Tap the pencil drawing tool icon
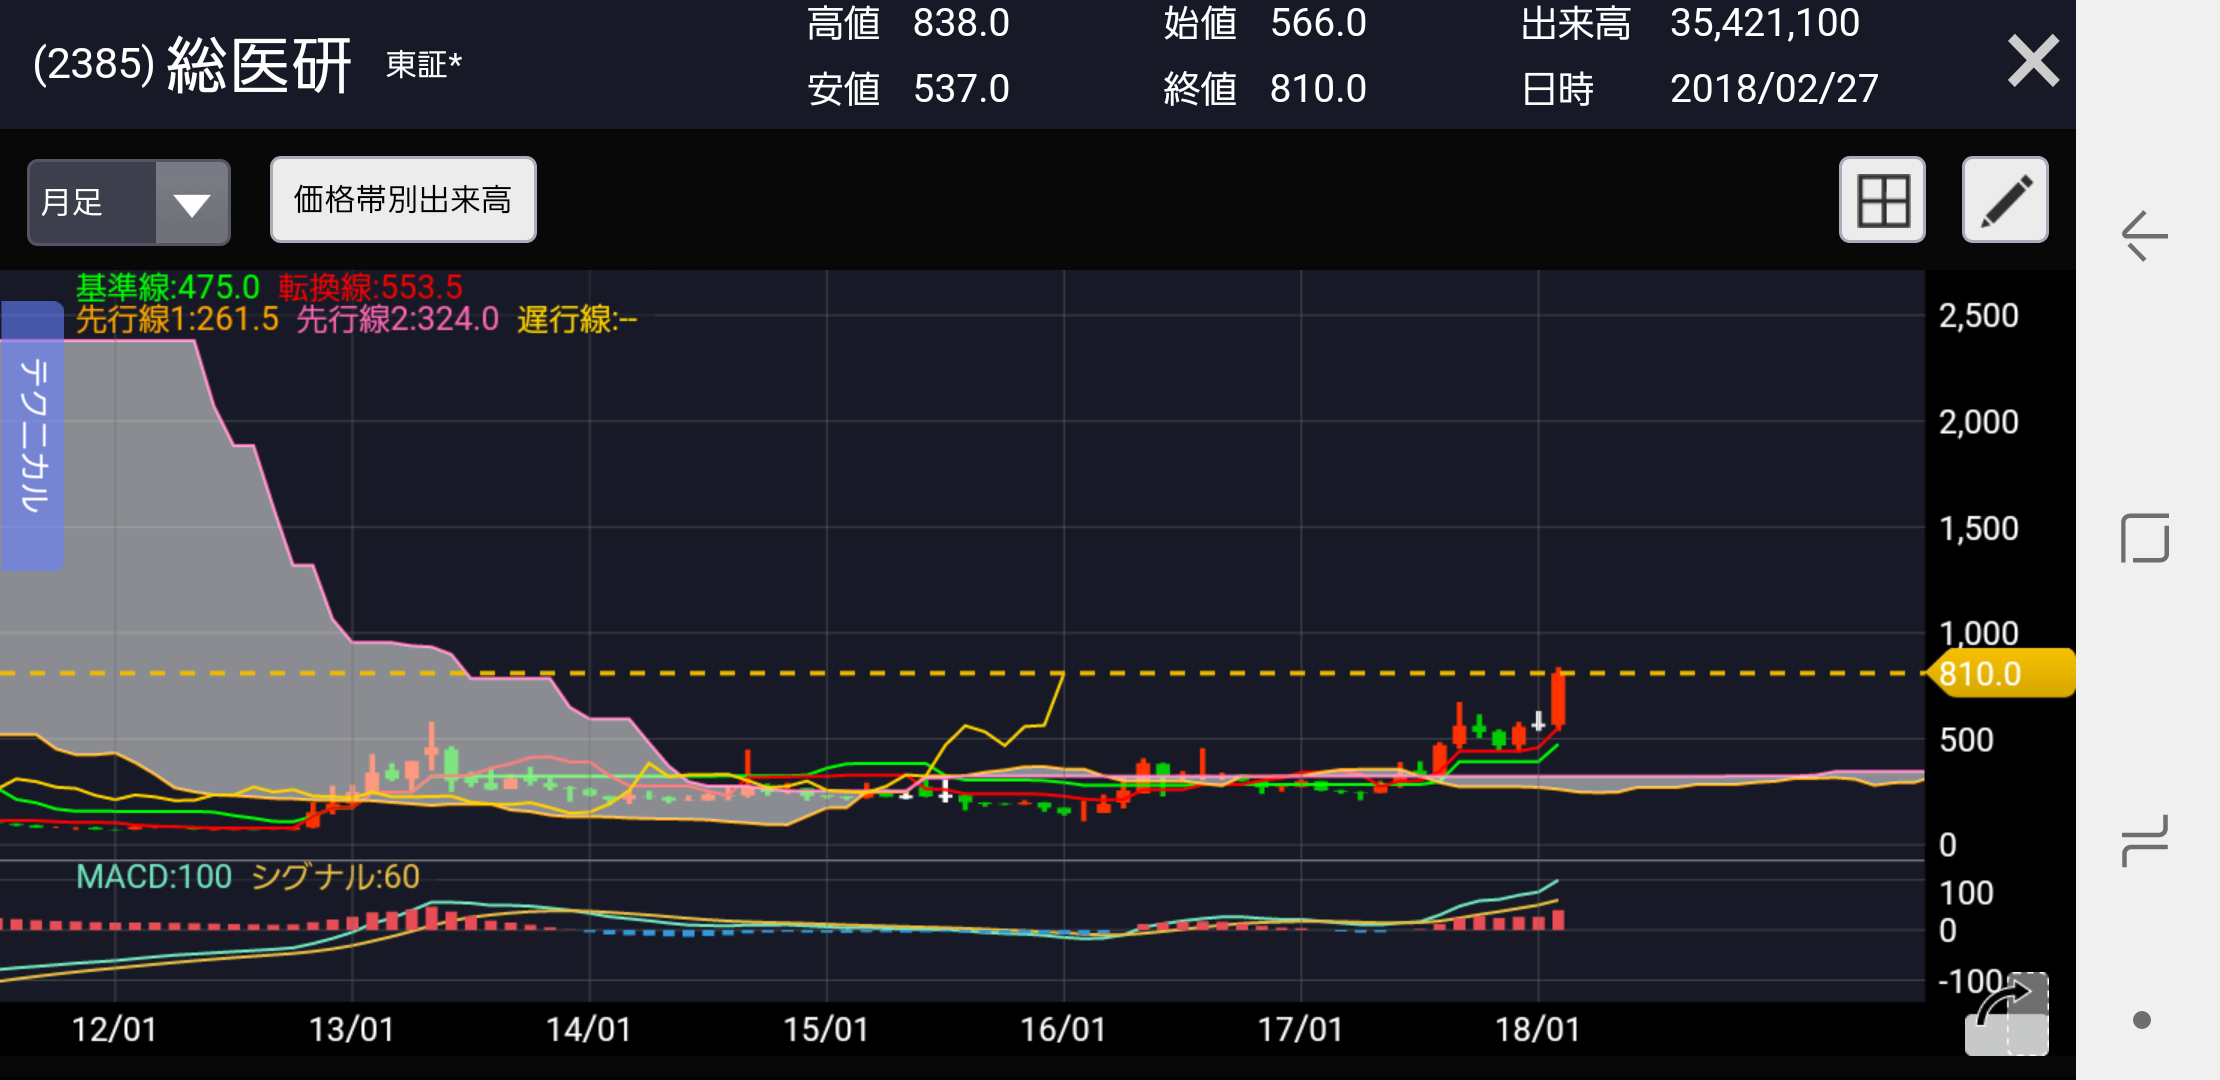 pyautogui.click(x=2004, y=200)
